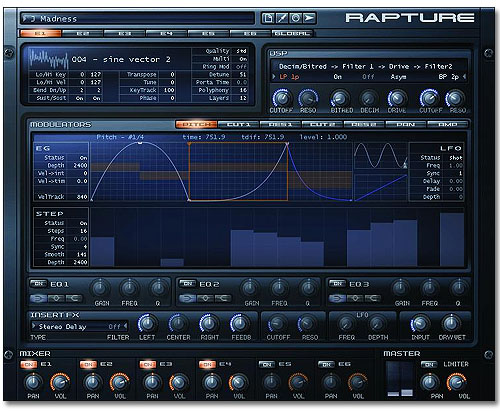This screenshot has height=412, width=500.
Task: Switch to element E2 tab
Action: tap(82, 33)
